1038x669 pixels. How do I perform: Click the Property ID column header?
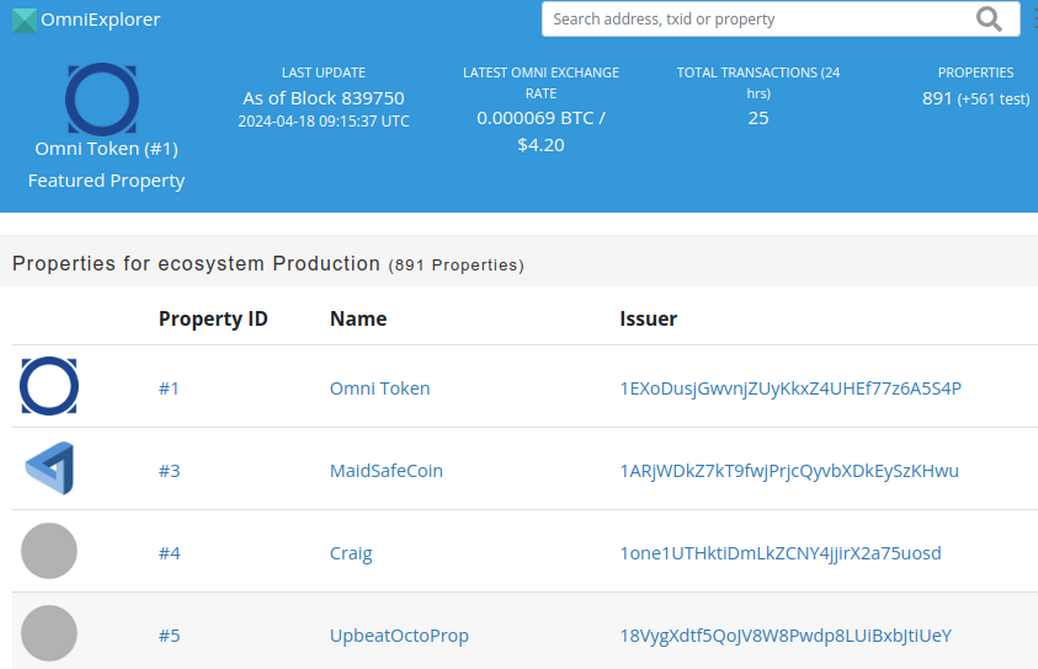click(x=213, y=319)
